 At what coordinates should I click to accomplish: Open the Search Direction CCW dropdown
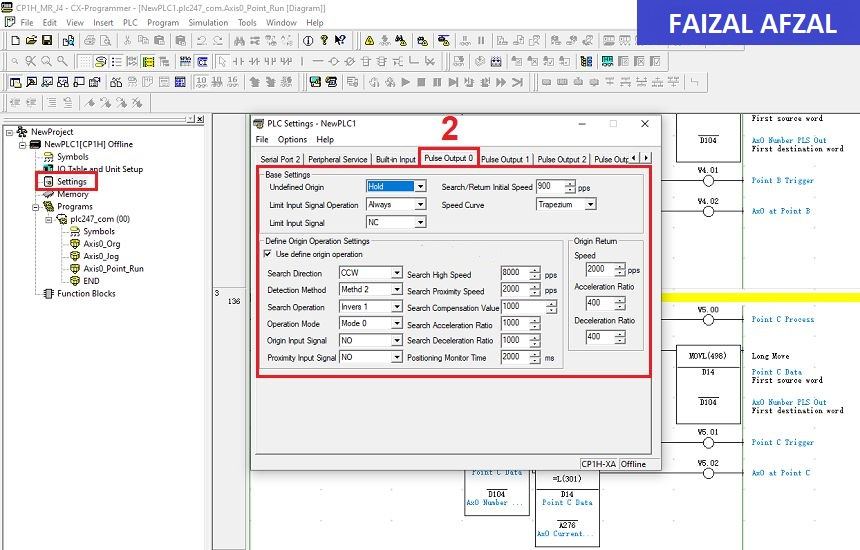point(397,273)
